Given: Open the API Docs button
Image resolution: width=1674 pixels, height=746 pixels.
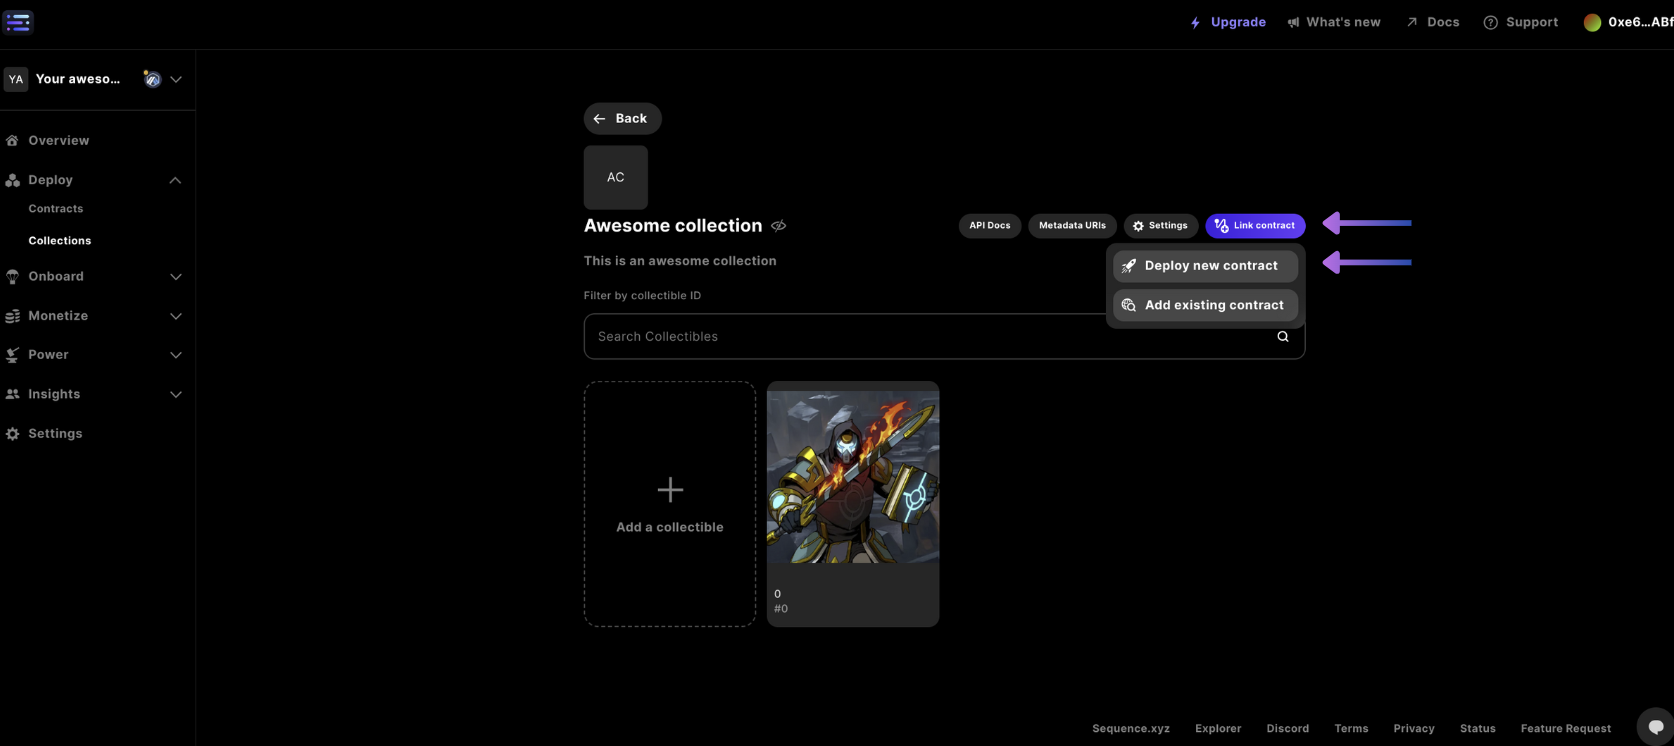Looking at the screenshot, I should click(x=989, y=226).
